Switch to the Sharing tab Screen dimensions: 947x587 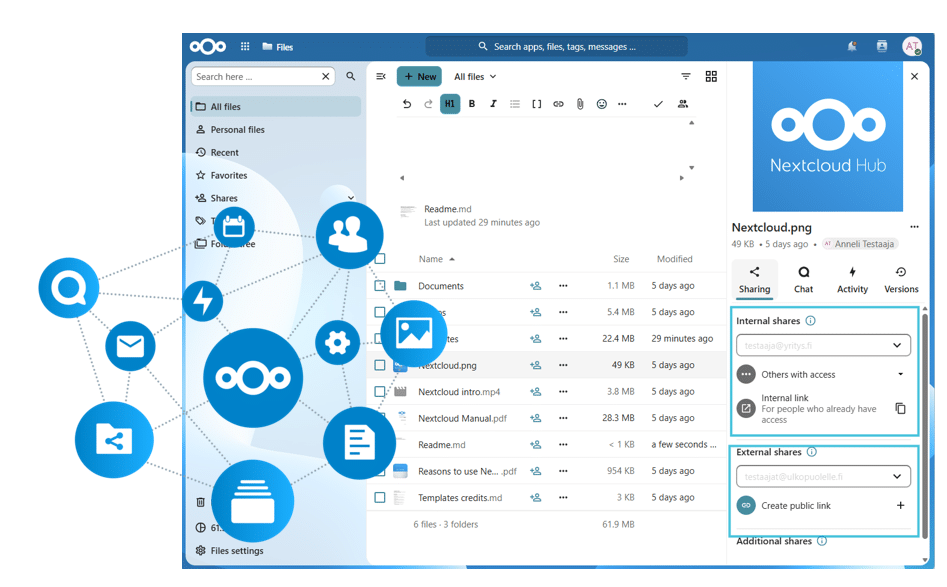[754, 280]
